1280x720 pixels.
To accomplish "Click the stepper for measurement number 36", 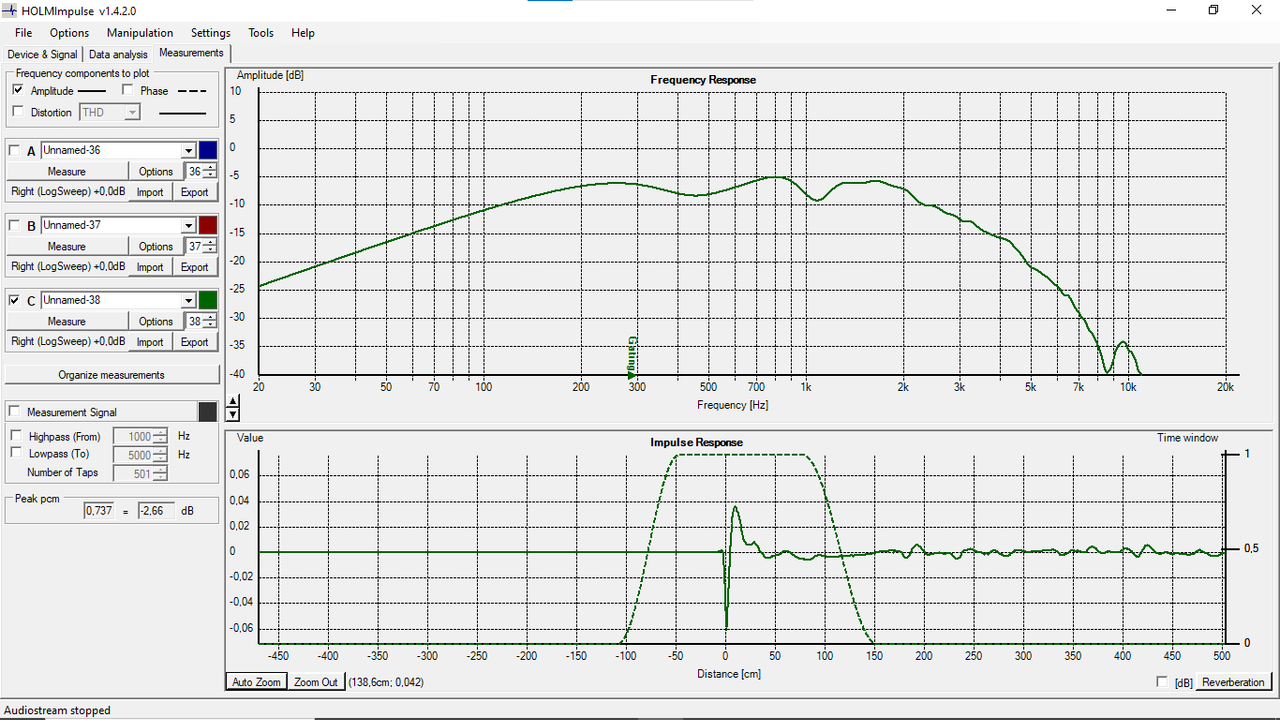I will pos(210,171).
